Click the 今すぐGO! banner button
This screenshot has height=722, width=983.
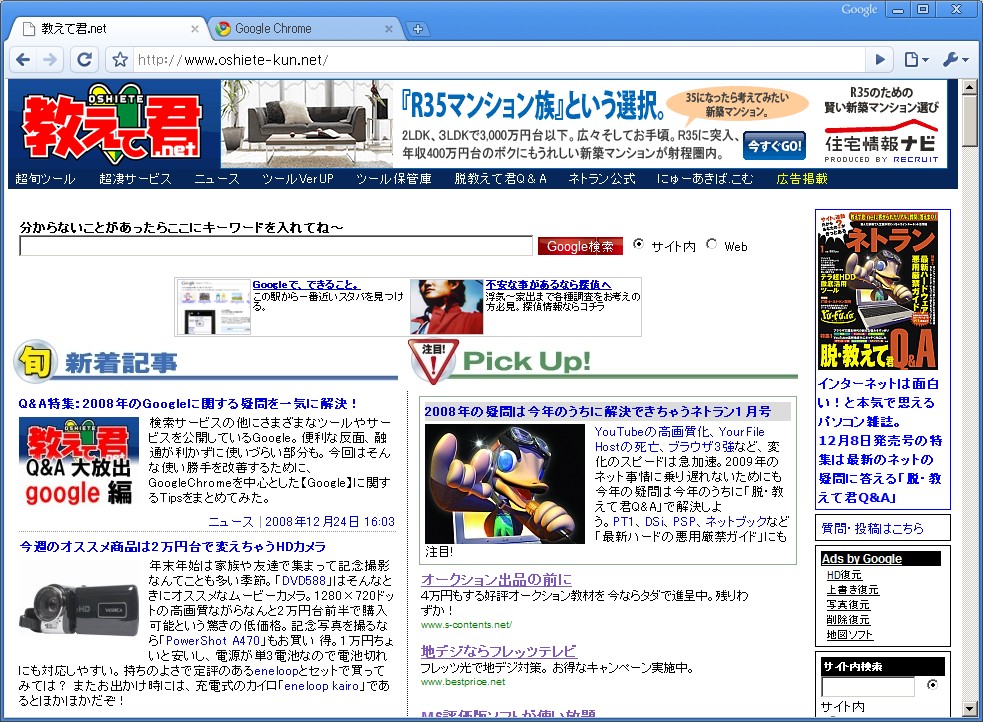click(775, 146)
